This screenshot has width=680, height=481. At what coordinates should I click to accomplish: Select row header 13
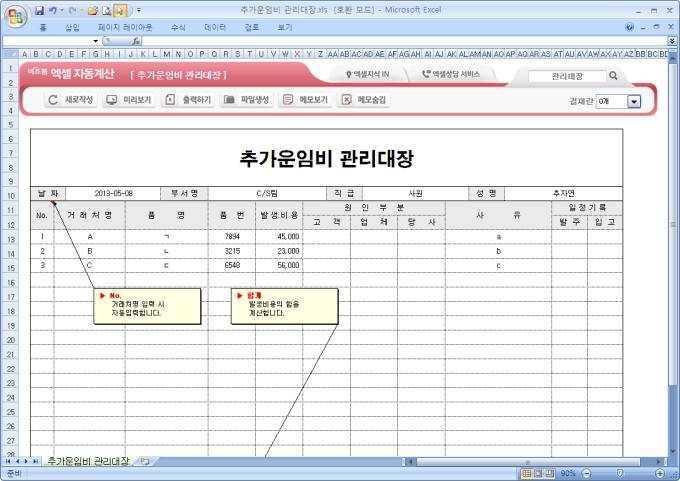(10, 239)
